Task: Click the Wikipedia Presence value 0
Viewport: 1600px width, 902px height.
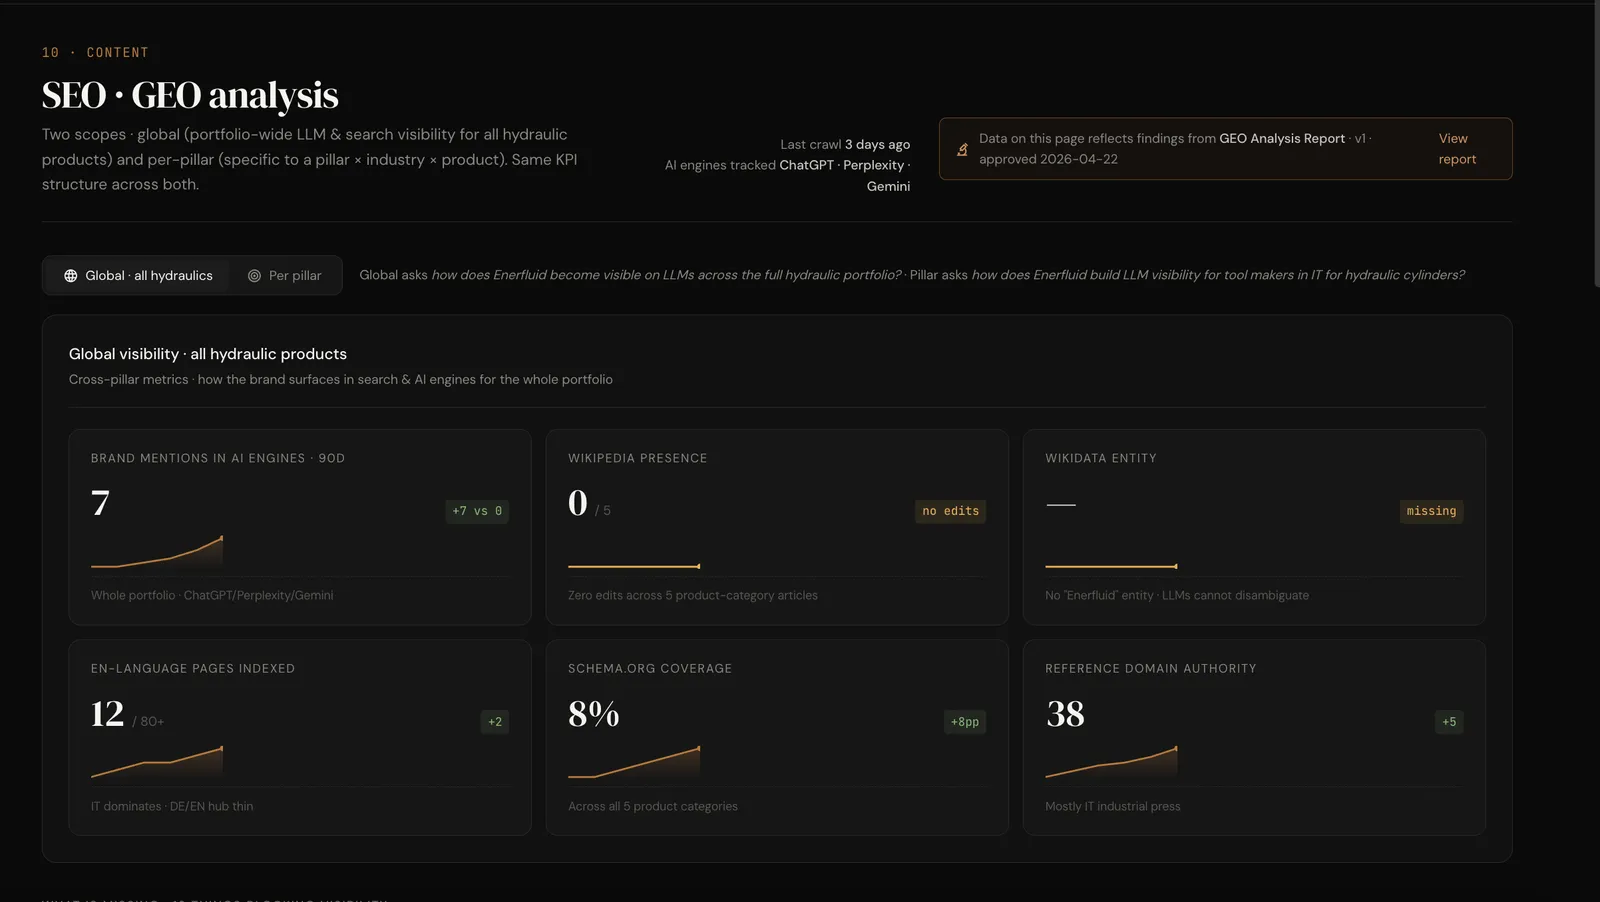Action: (578, 503)
